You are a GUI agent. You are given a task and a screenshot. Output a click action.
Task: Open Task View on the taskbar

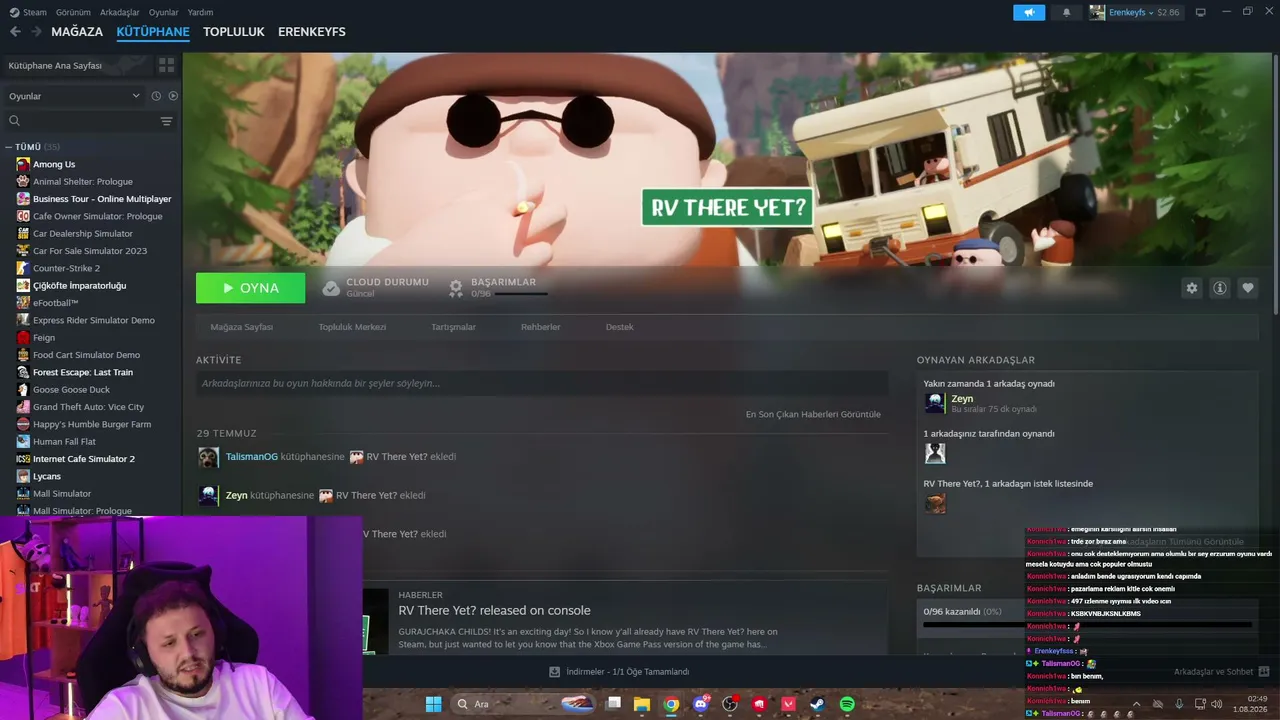(x=613, y=704)
